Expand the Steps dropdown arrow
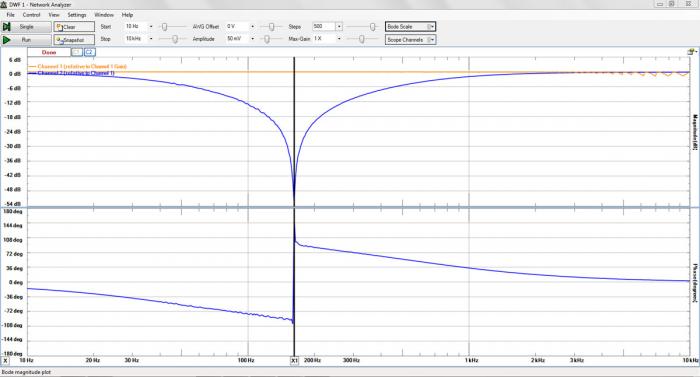 tap(339, 26)
